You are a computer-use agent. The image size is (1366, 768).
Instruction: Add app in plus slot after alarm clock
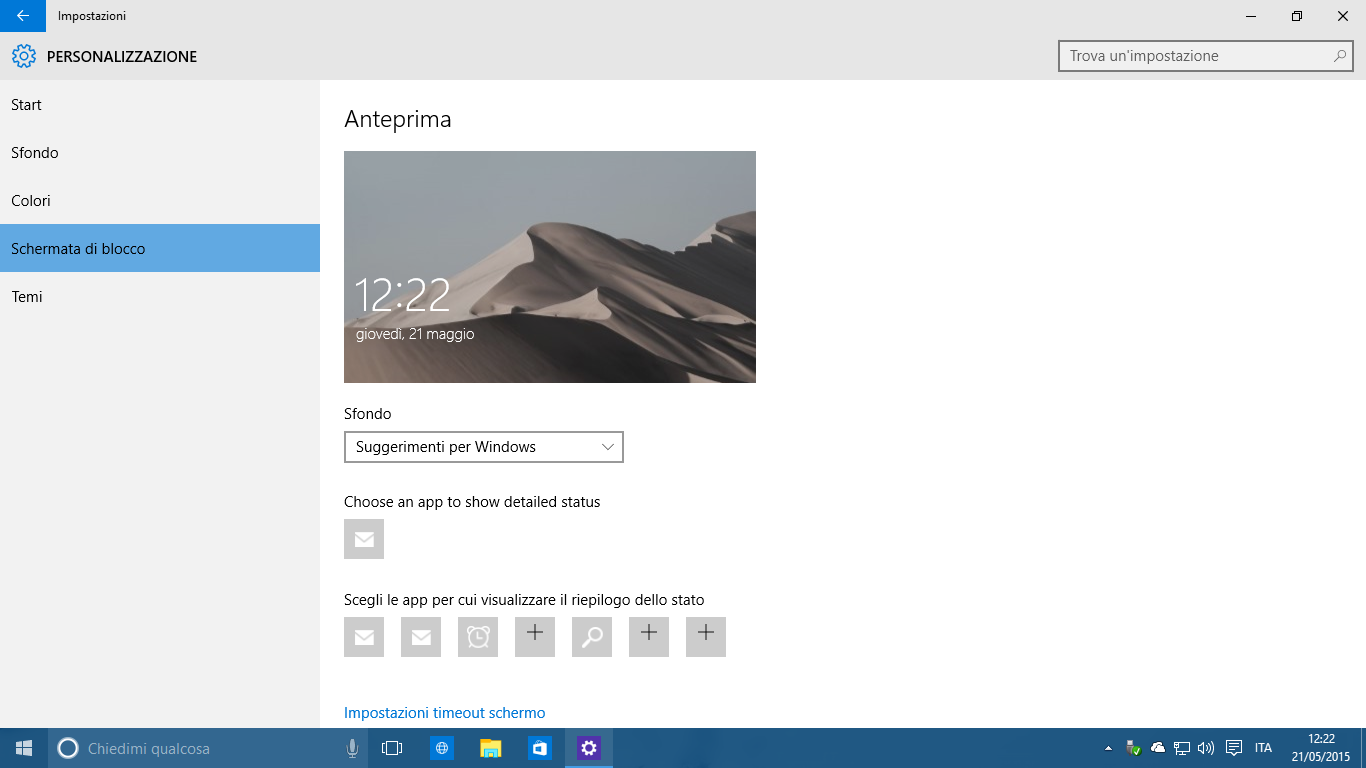click(x=535, y=637)
